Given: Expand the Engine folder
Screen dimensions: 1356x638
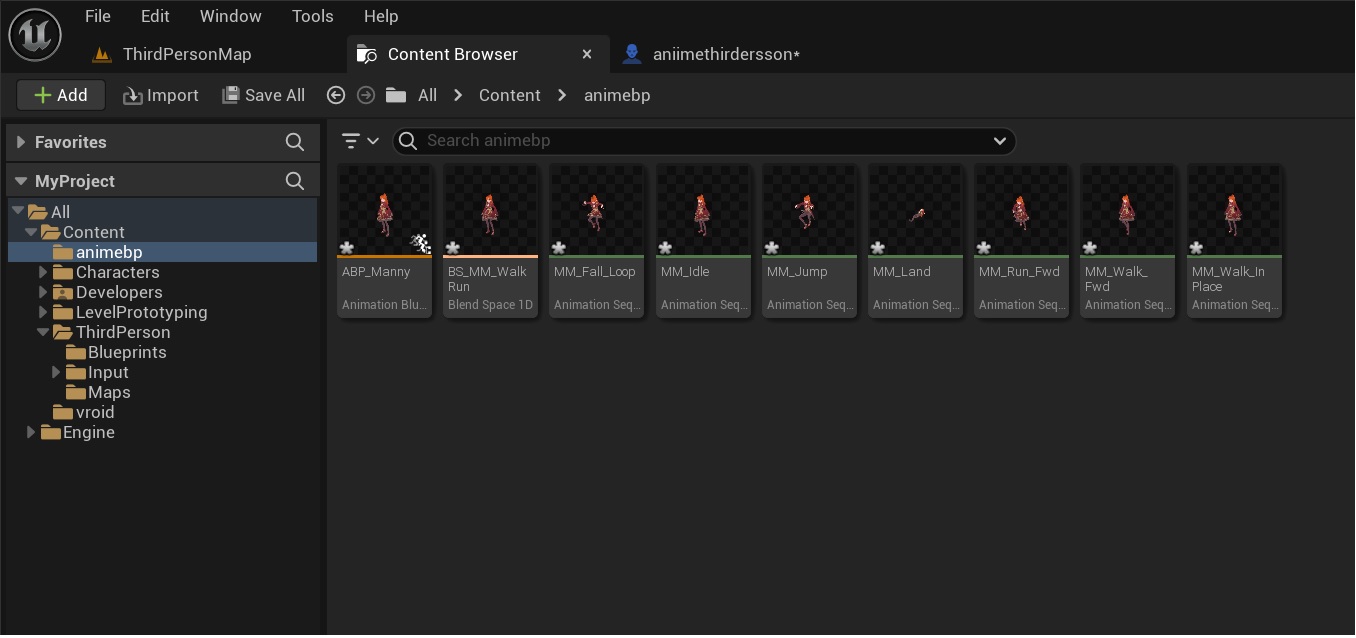Looking at the screenshot, I should point(31,432).
